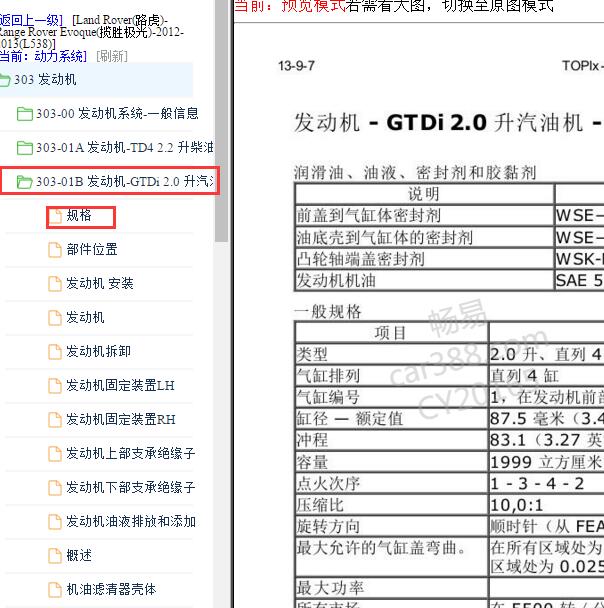Click the 发动机下部支承绝缘子 document icon
The image size is (604, 608).
tap(55, 488)
